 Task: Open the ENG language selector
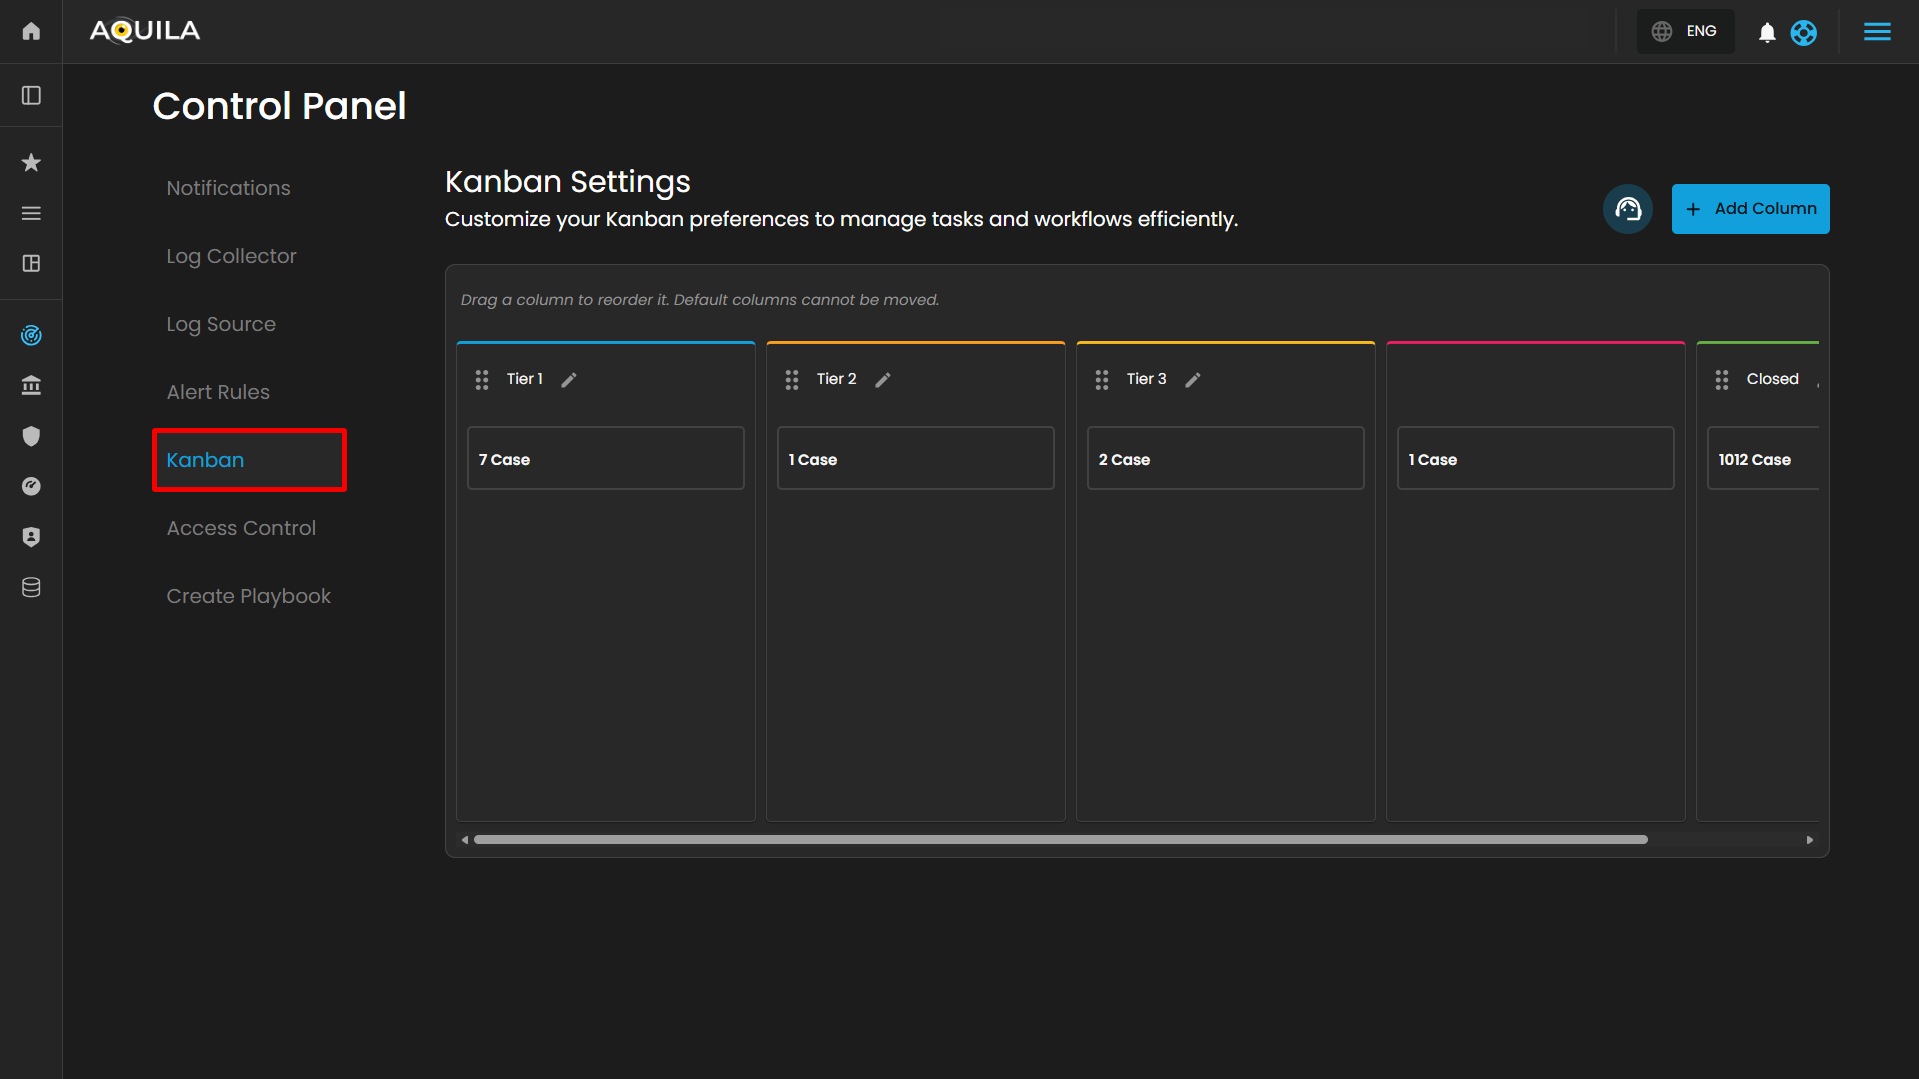tap(1685, 31)
